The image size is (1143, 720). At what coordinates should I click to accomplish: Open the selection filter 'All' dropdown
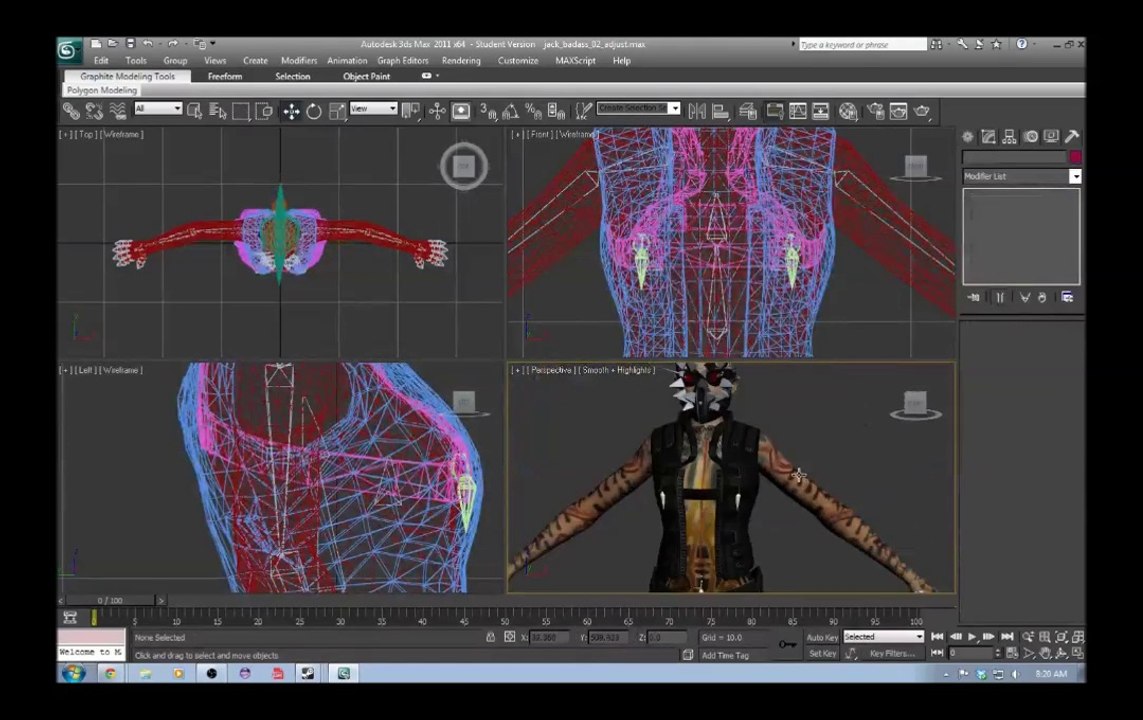click(158, 109)
